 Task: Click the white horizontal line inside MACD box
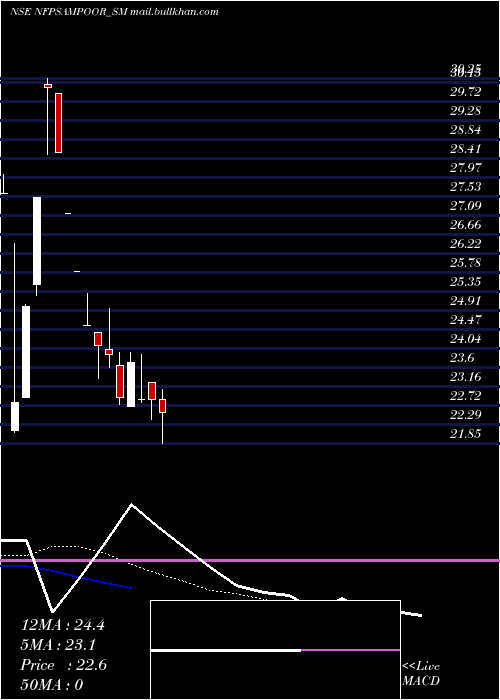pyautogui.click(x=226, y=650)
